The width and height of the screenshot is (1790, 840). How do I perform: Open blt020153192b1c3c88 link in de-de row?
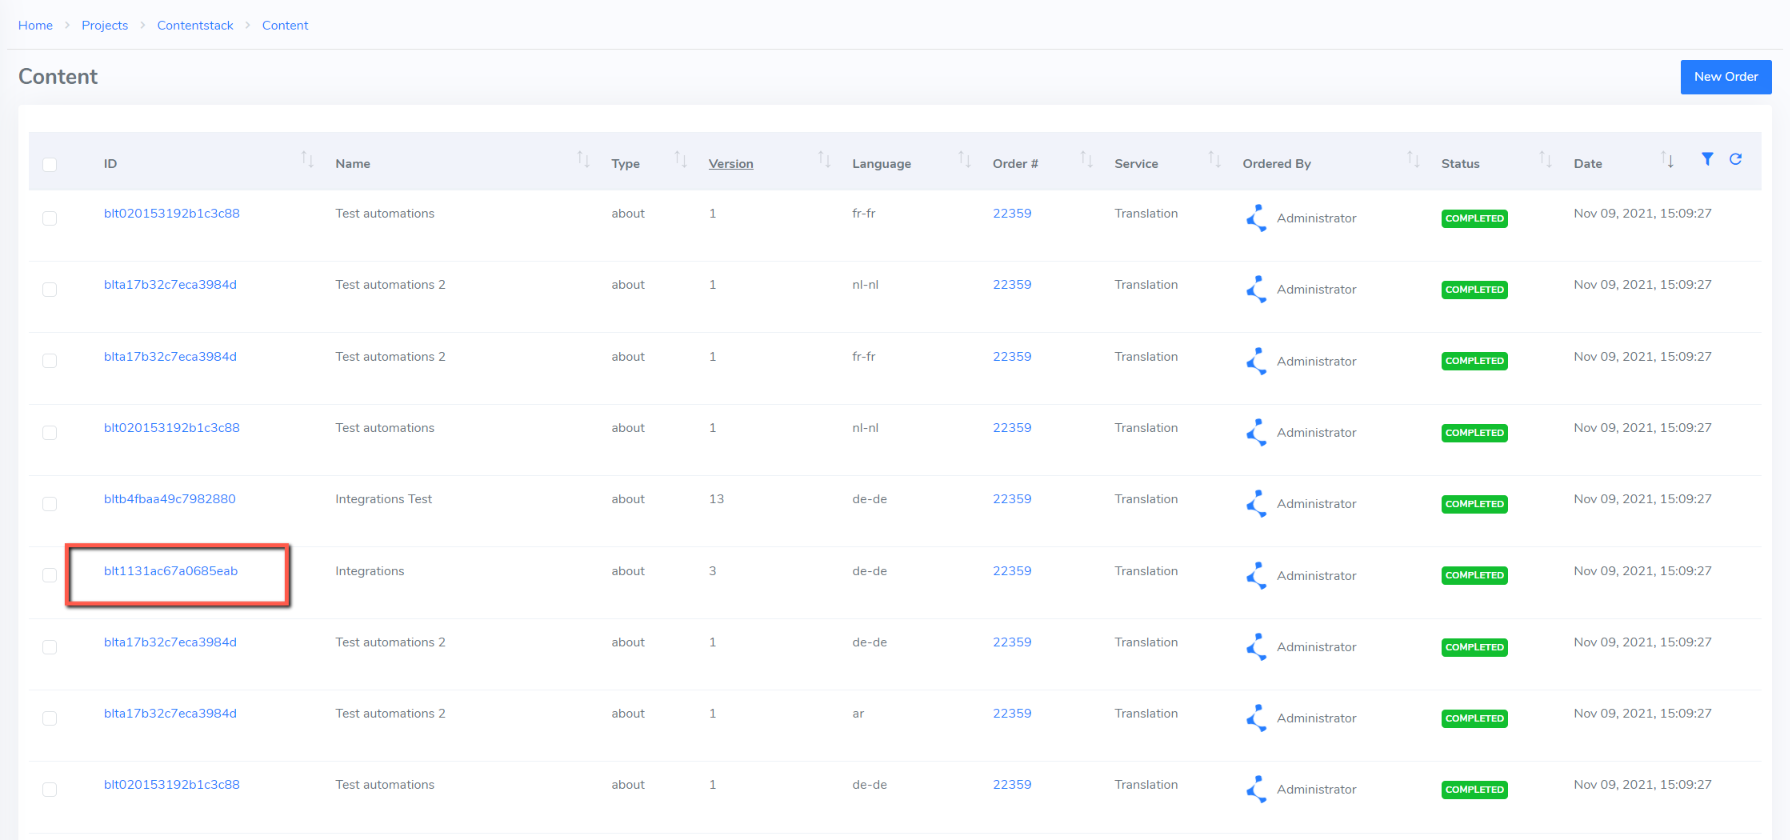[172, 785]
